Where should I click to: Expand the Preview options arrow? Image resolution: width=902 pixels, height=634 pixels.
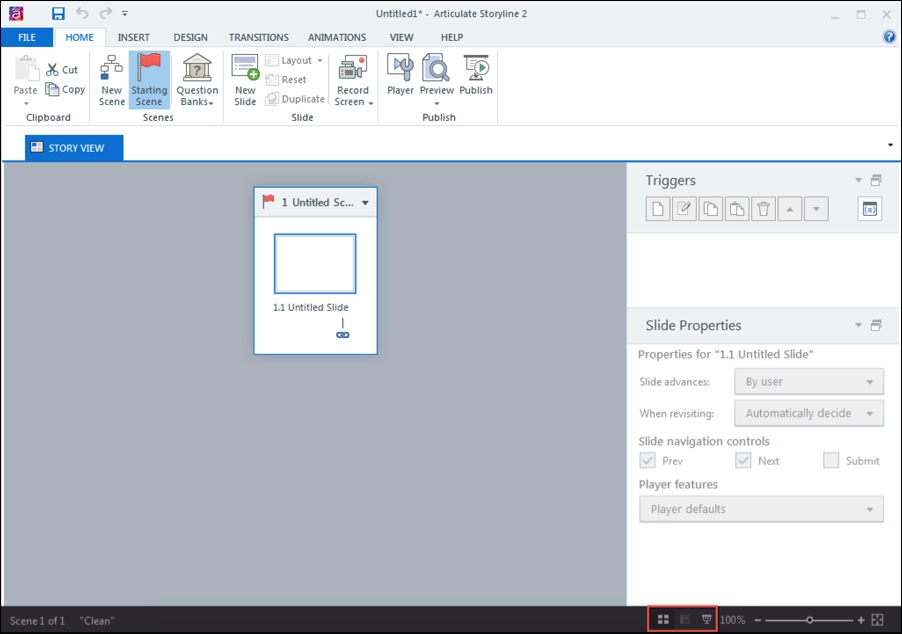(x=437, y=104)
